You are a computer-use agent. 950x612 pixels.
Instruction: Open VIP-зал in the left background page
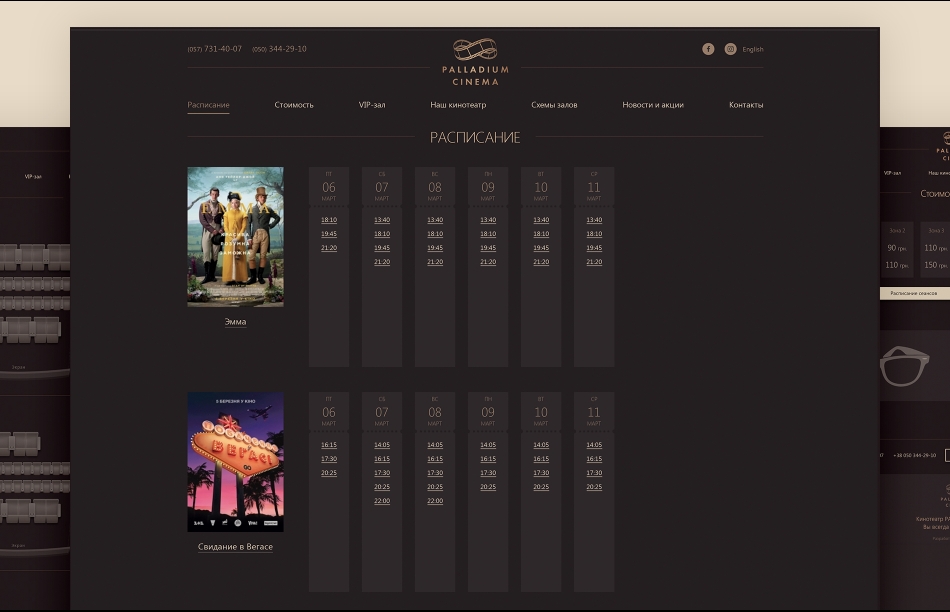(x=33, y=176)
